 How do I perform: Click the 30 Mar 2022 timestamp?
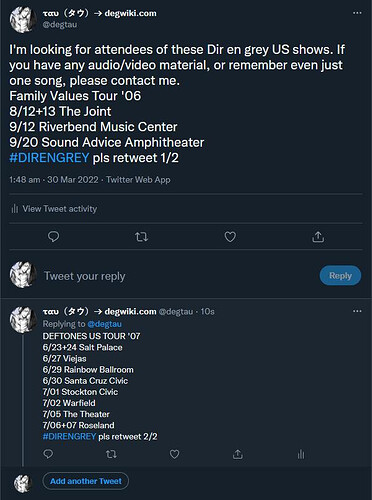point(73,180)
